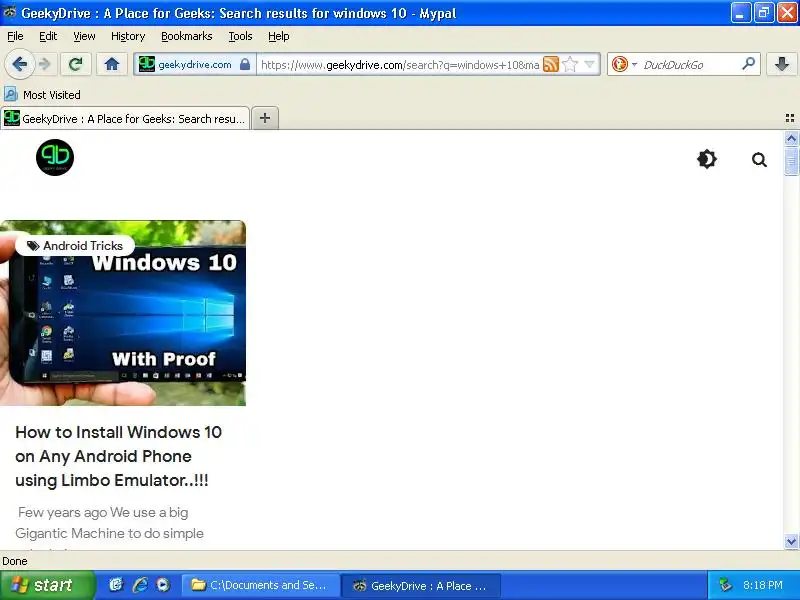800x600 pixels.
Task: Click the padlock security icon
Action: (x=245, y=64)
